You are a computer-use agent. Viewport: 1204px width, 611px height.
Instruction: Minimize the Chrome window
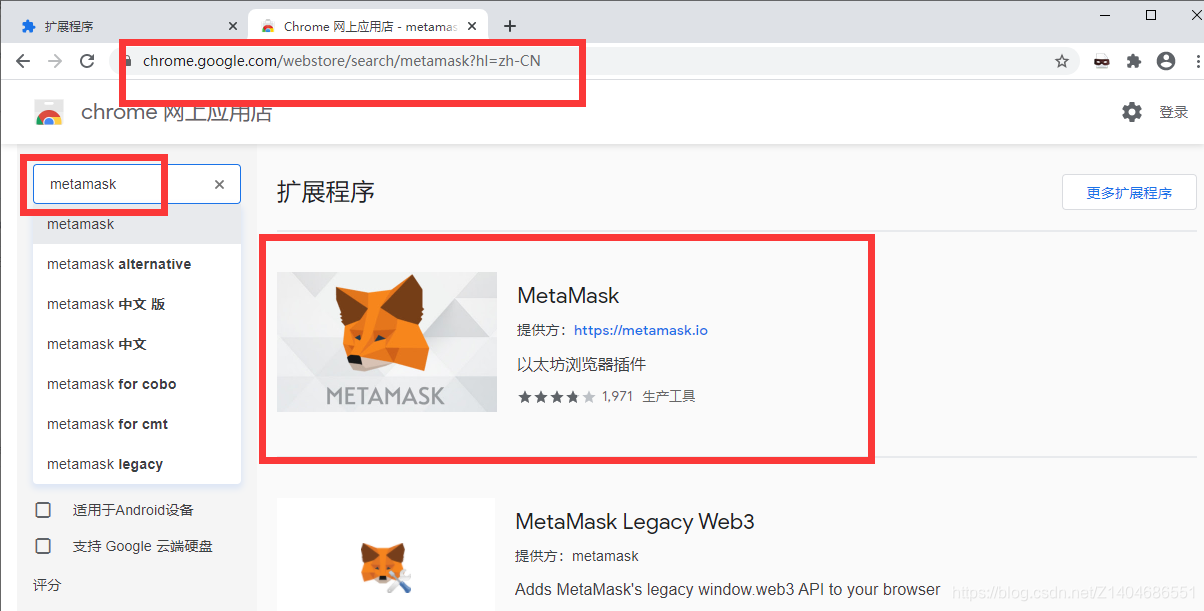[1107, 15]
